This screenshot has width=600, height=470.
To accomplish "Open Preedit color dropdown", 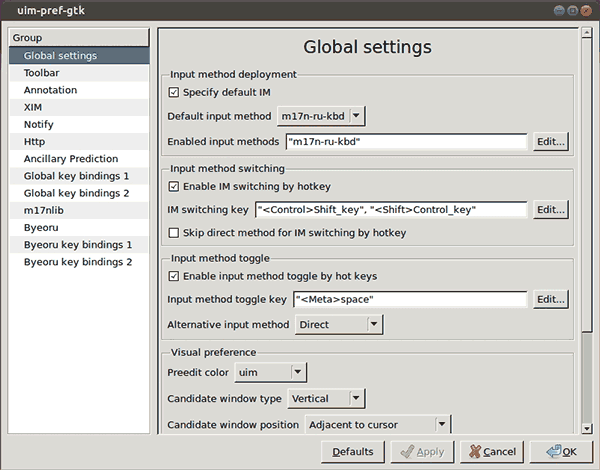I will click(270, 372).
